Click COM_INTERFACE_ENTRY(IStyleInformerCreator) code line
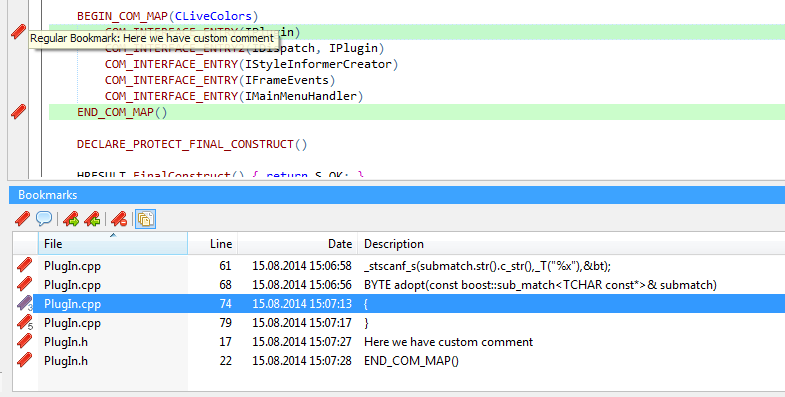Image resolution: width=785 pixels, height=397 pixels. (251, 64)
